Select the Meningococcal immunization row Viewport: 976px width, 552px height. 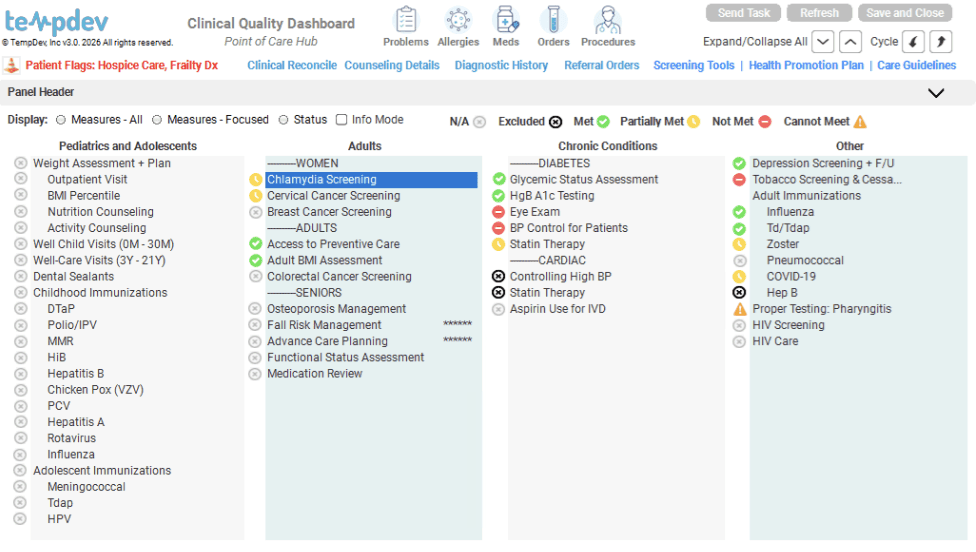[87, 487]
